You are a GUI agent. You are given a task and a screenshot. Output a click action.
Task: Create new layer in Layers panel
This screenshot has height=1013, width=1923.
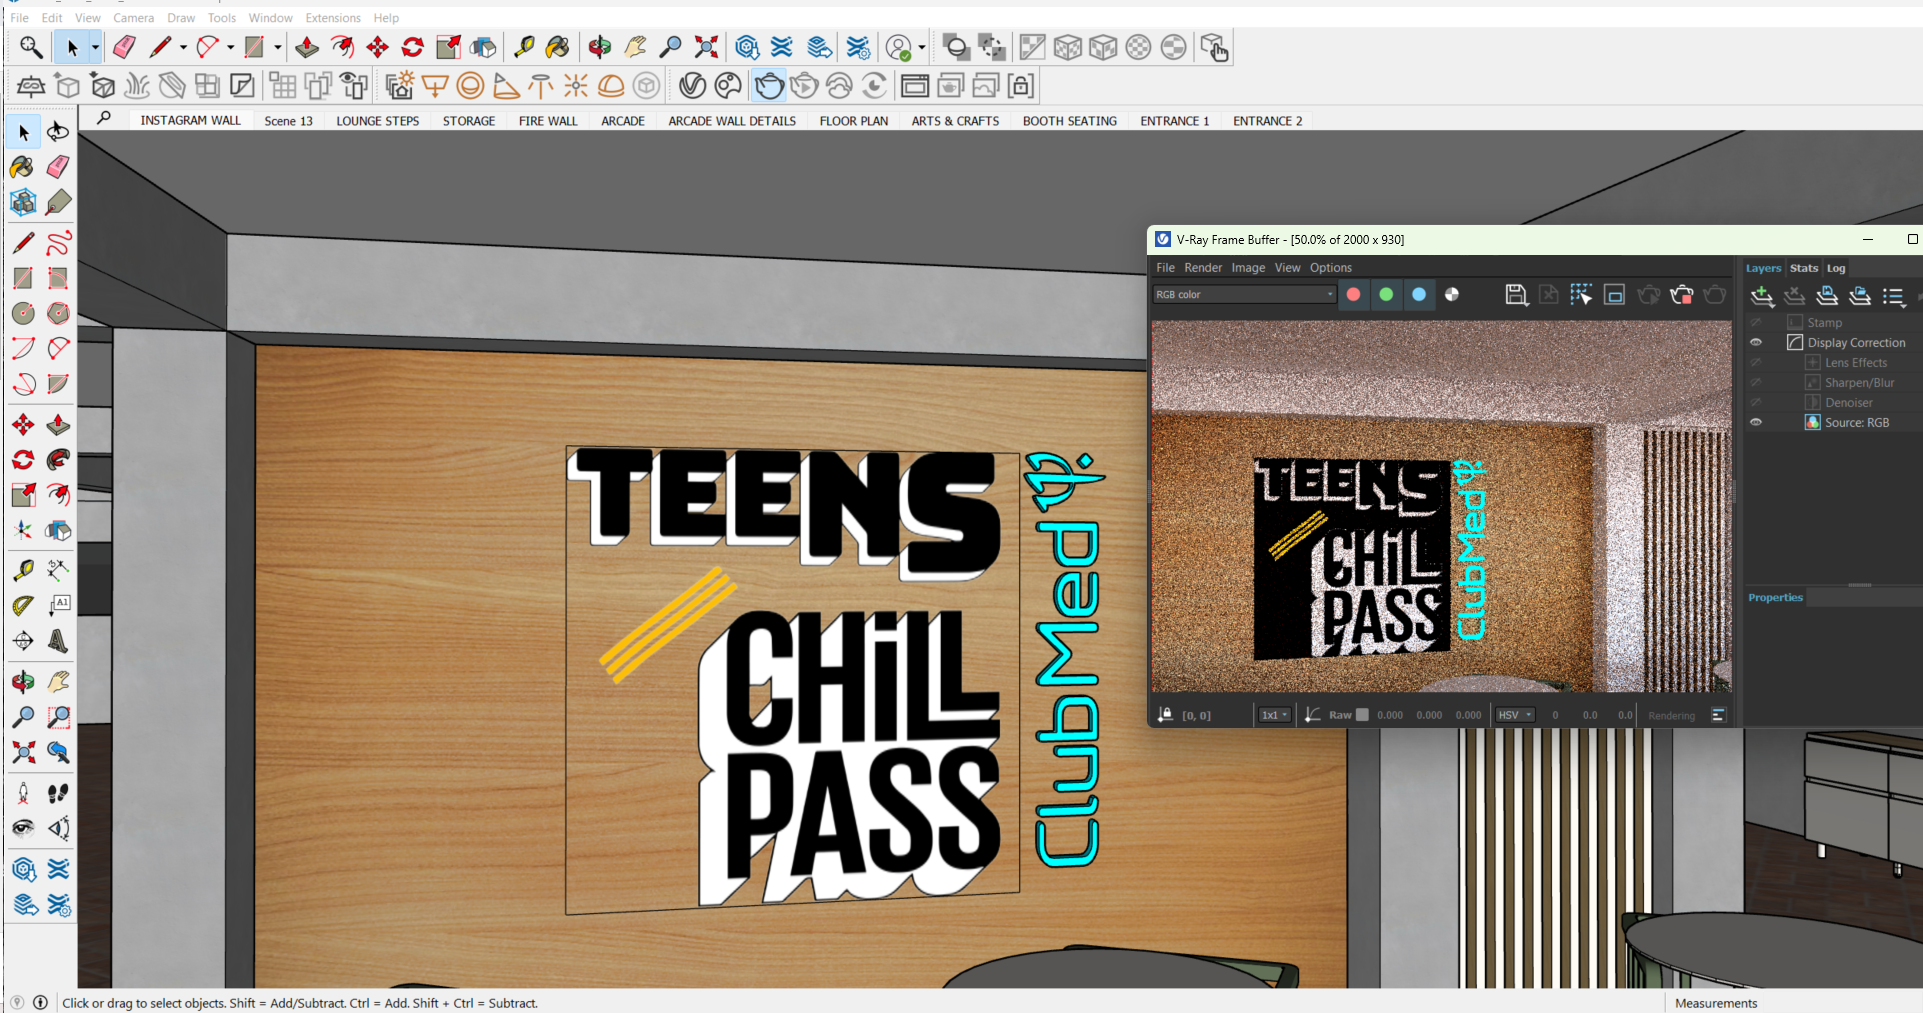1762,296
